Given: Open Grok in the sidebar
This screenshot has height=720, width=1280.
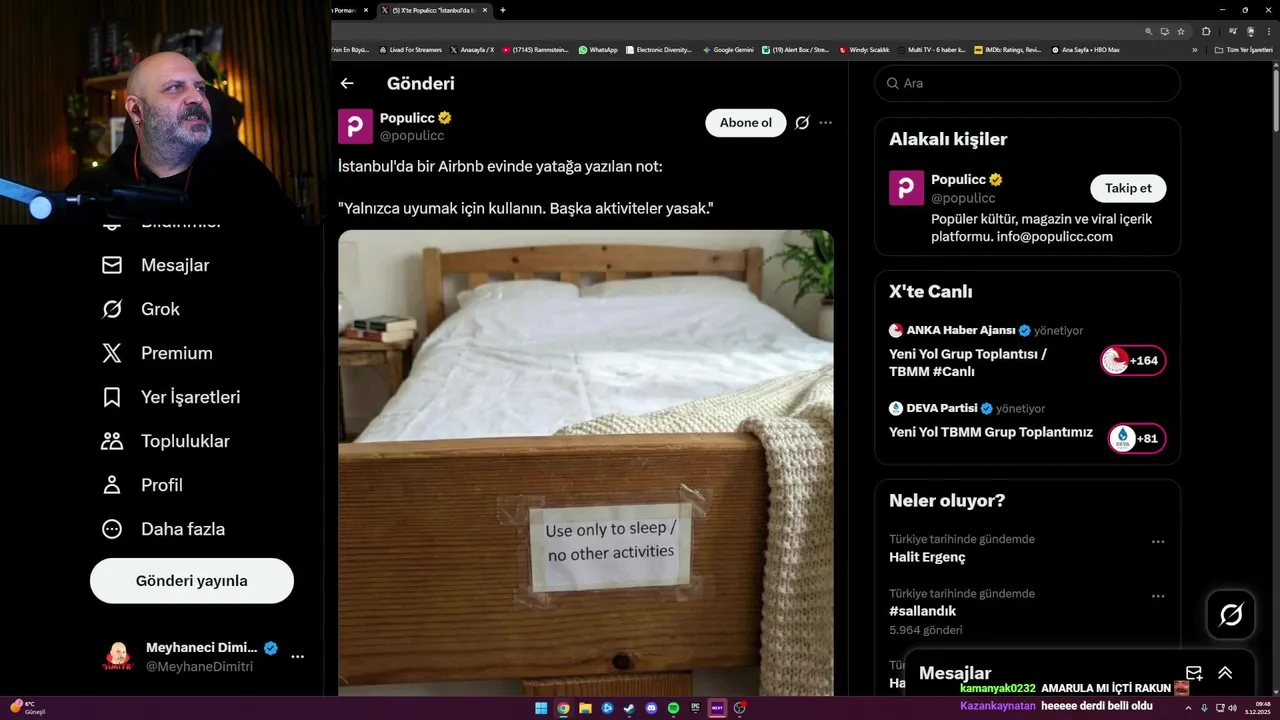Looking at the screenshot, I should [x=141, y=309].
